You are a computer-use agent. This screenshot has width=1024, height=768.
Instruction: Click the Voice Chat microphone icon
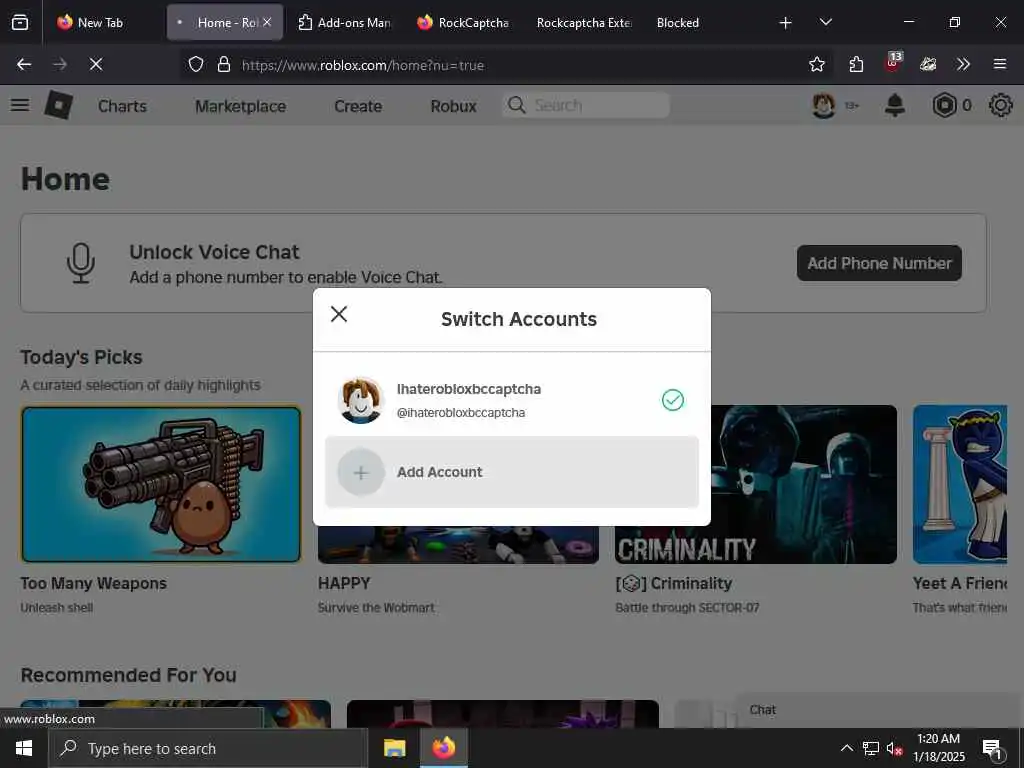81,263
